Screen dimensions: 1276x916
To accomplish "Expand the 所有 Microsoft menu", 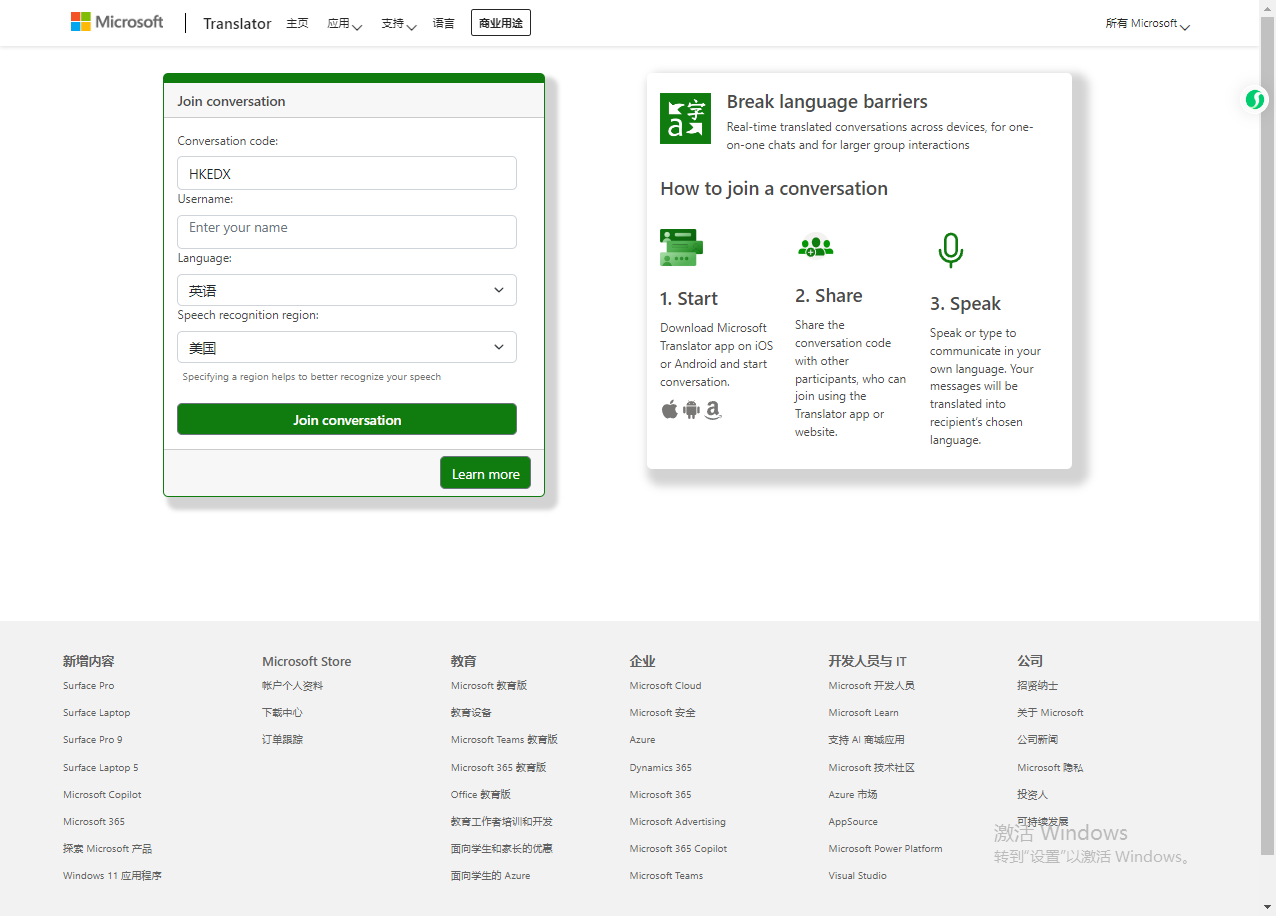I will click(1147, 23).
